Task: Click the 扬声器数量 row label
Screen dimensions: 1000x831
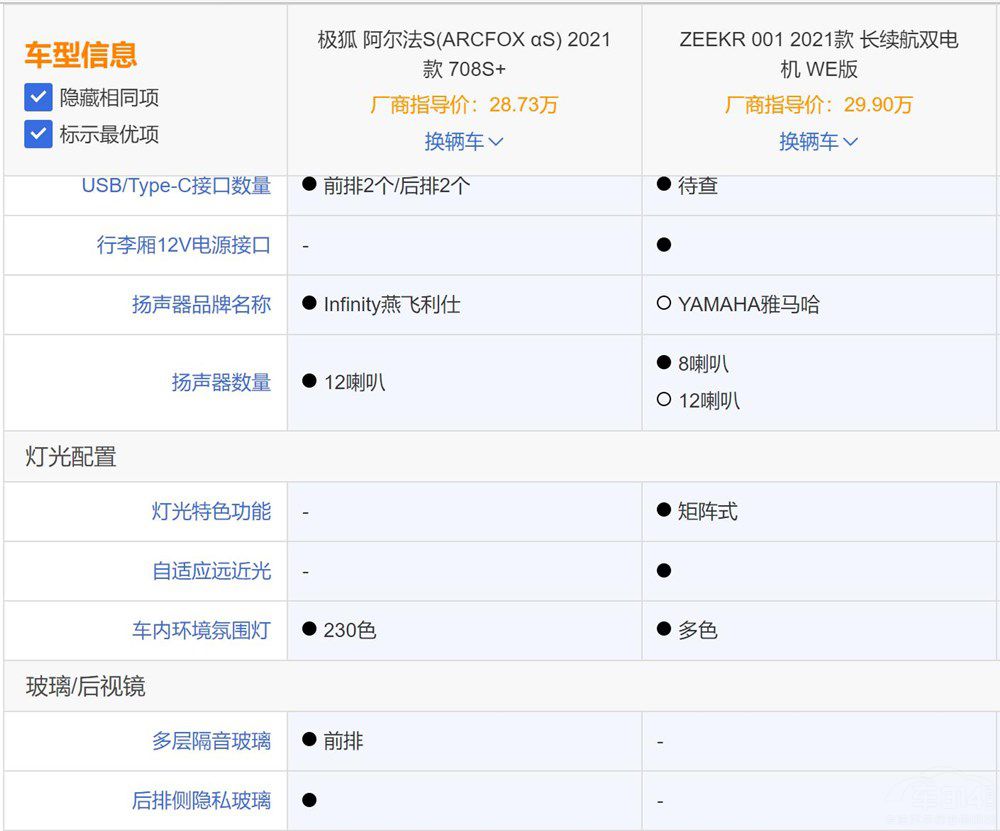Action: (x=221, y=382)
